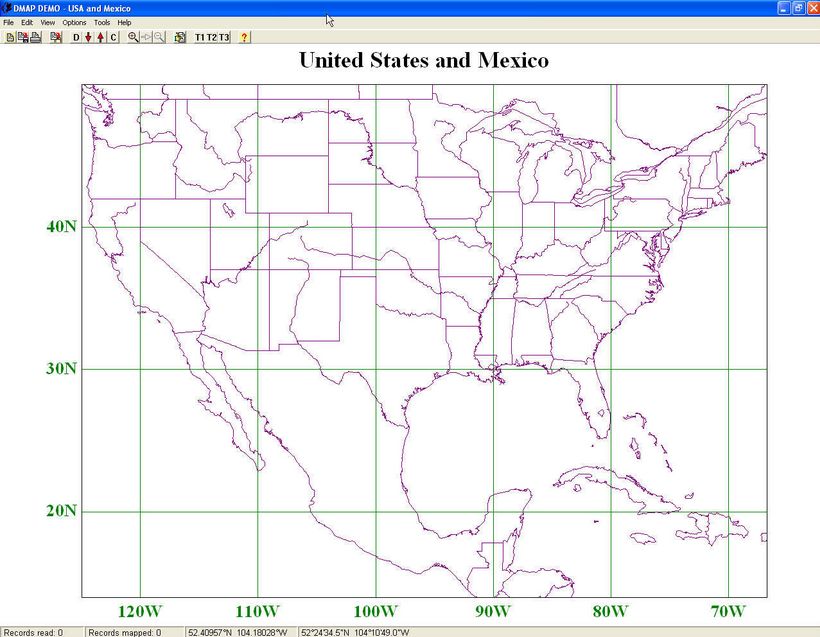The image size is (820, 637).
Task: Click the T1 toolbar button
Action: (200, 37)
